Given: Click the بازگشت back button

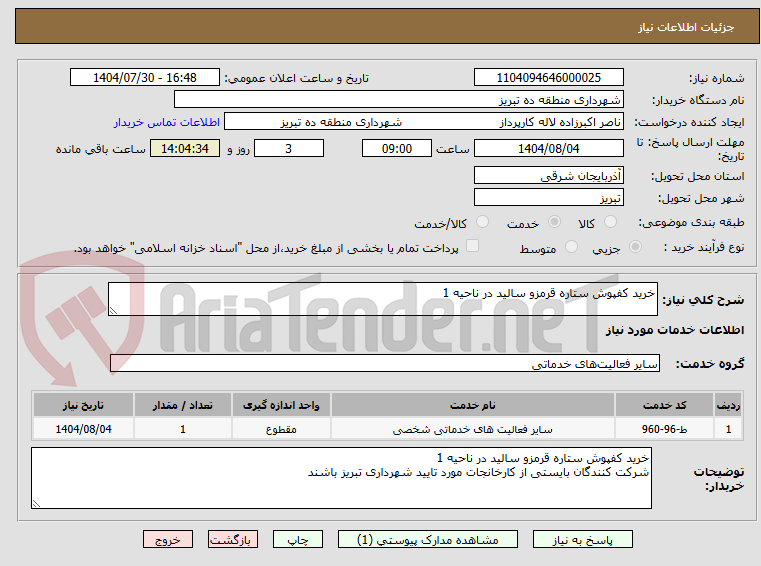Looking at the screenshot, I should [232, 539].
